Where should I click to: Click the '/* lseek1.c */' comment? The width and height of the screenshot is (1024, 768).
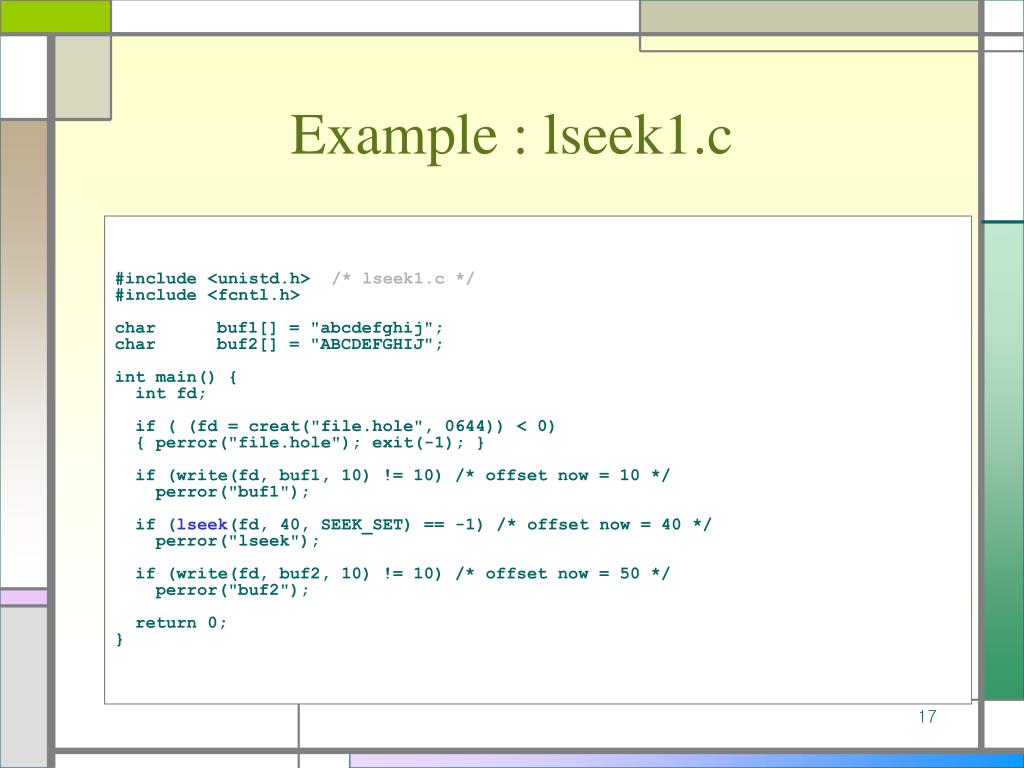pos(403,279)
